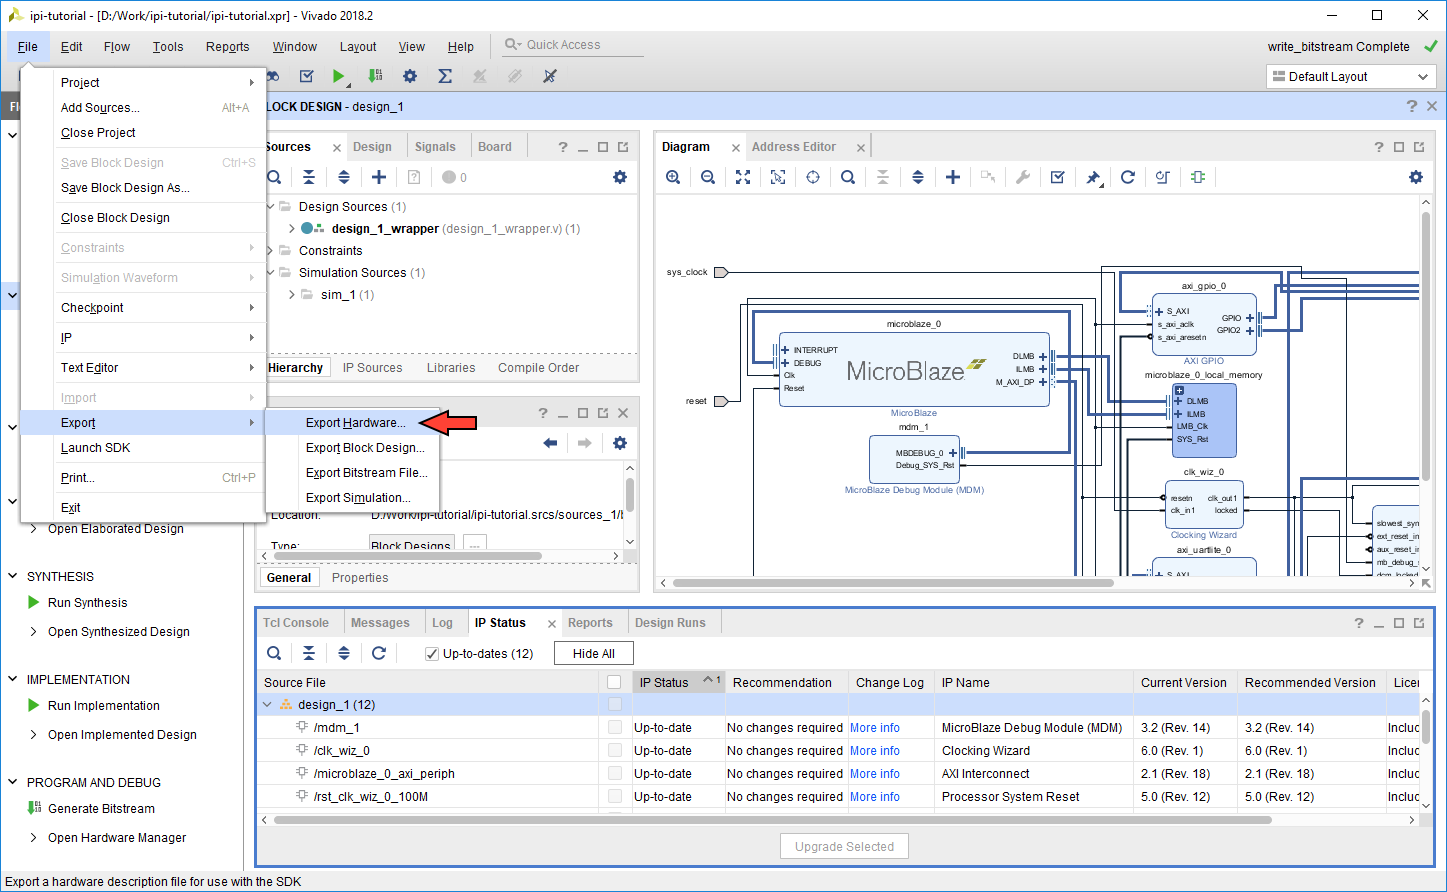The width and height of the screenshot is (1447, 892).
Task: Click the green Run button in main toolbar
Action: click(x=339, y=76)
